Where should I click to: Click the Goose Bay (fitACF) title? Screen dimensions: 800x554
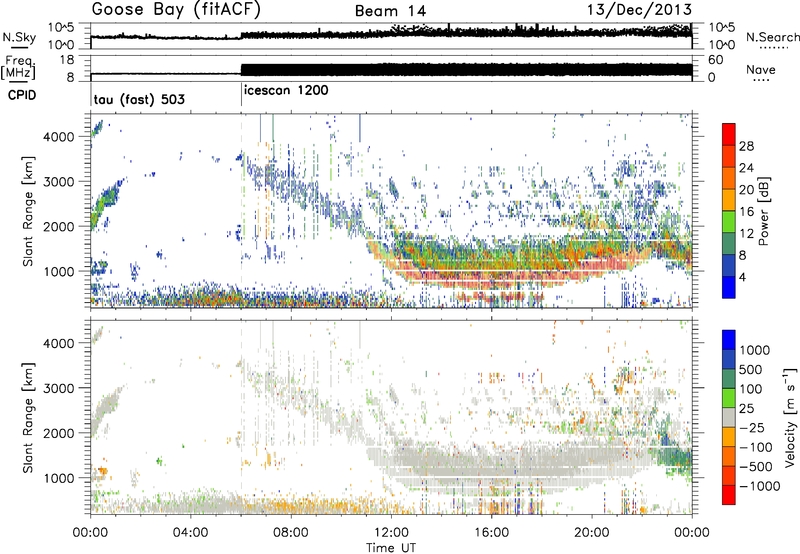click(x=176, y=10)
